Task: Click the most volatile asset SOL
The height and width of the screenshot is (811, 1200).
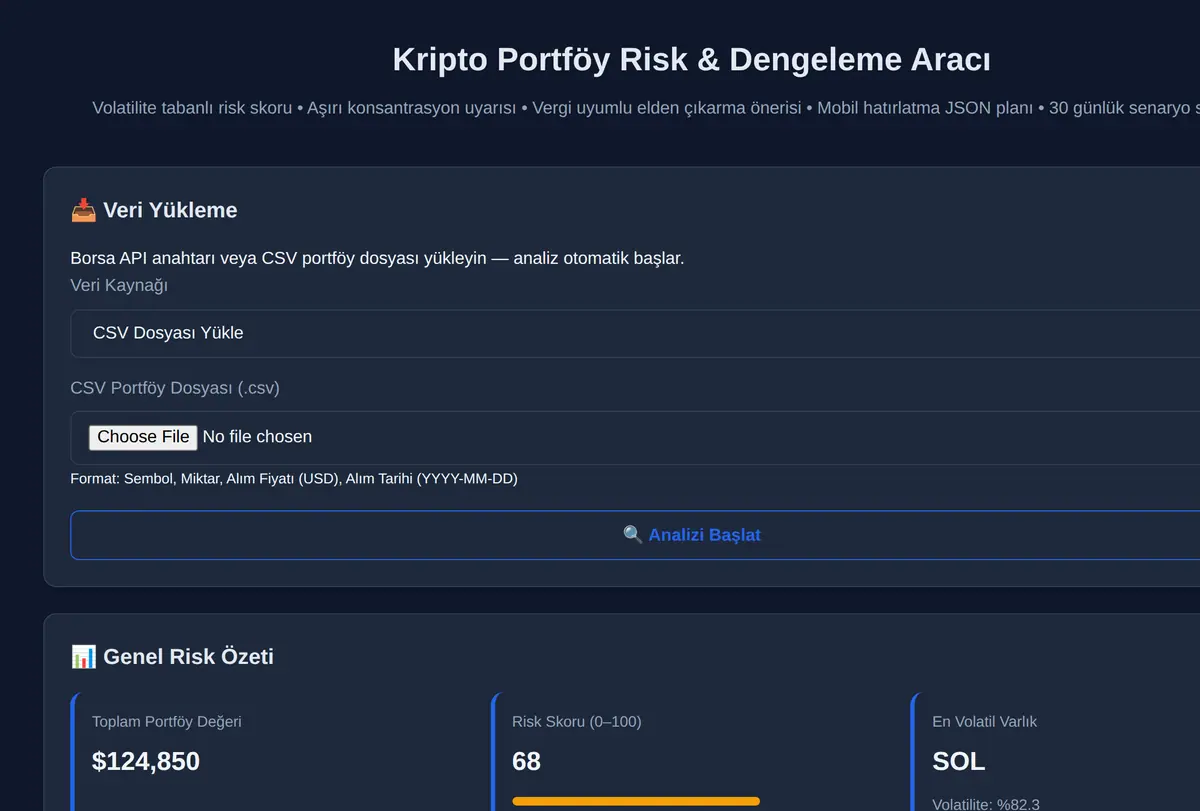Action: pos(959,761)
